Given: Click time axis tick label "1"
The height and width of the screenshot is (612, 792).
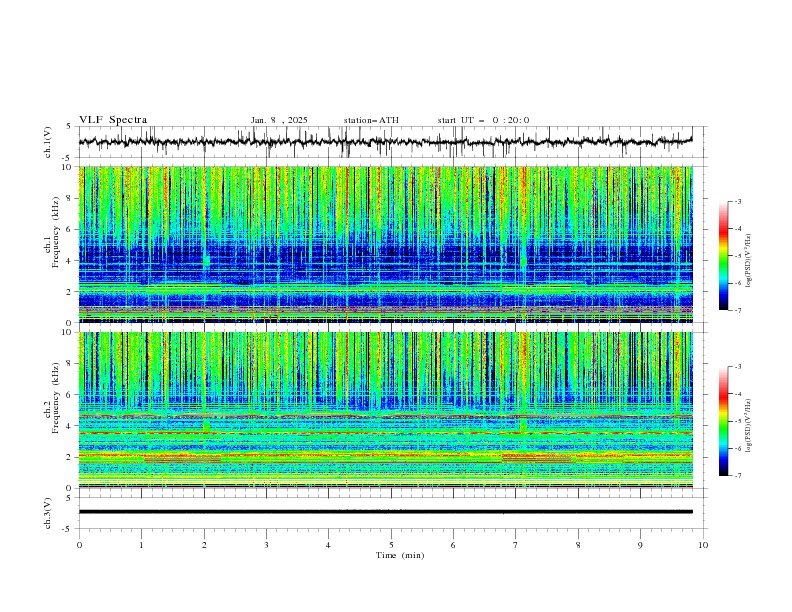Looking at the screenshot, I should (141, 545).
